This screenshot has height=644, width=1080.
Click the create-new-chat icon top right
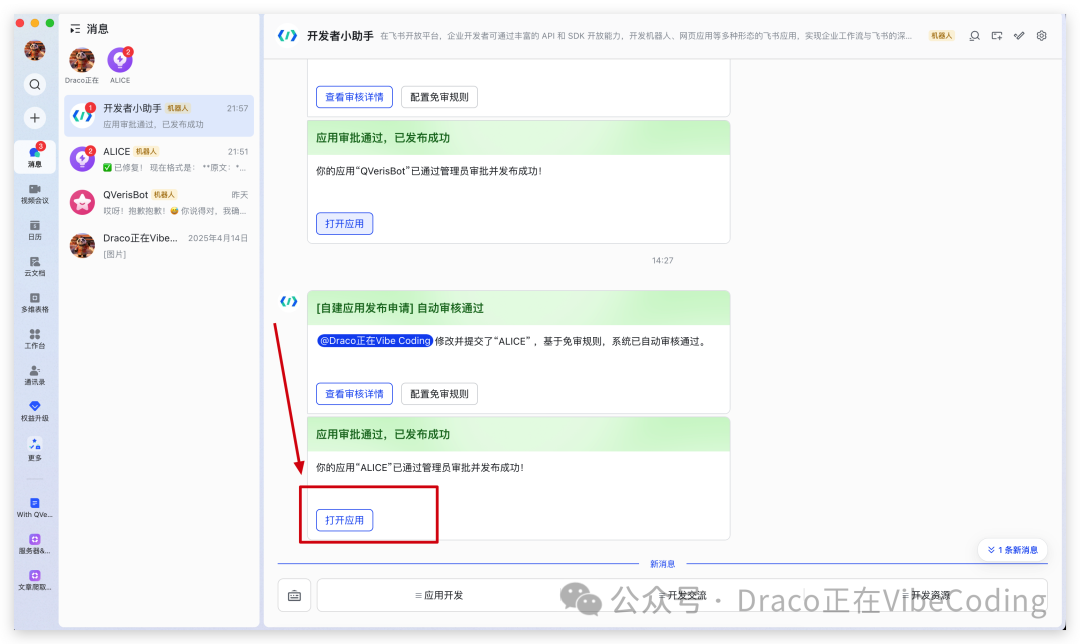coord(996,35)
